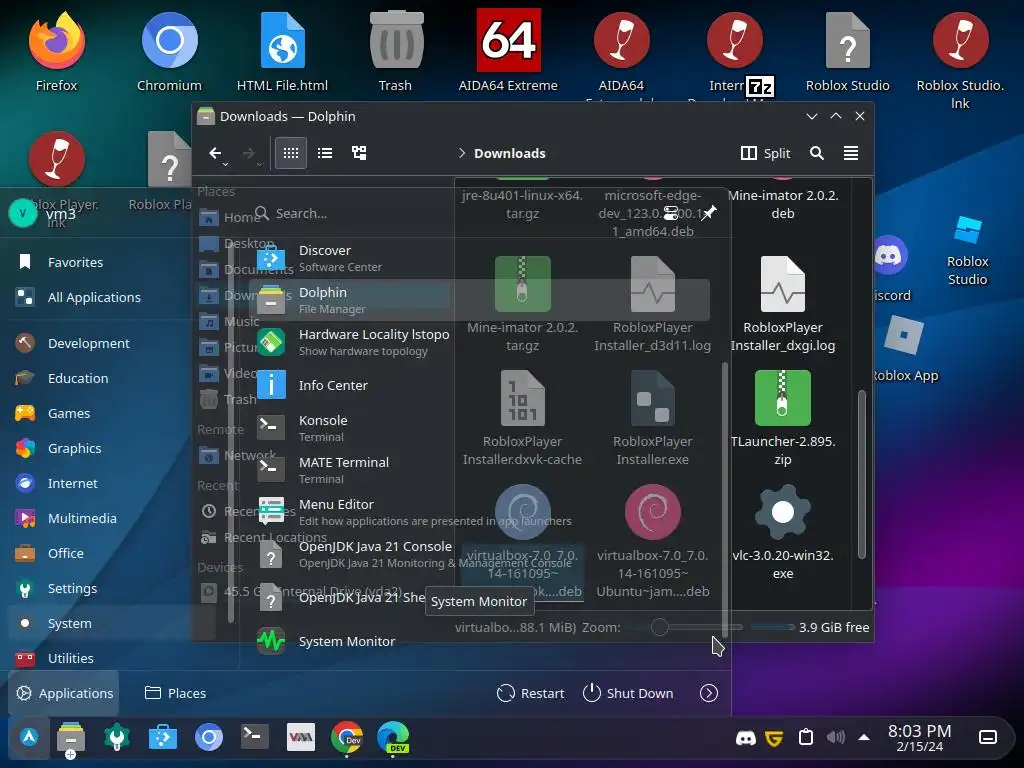Launch AIDA64 Extreme desktop icon
1024x768 pixels.
point(508,52)
